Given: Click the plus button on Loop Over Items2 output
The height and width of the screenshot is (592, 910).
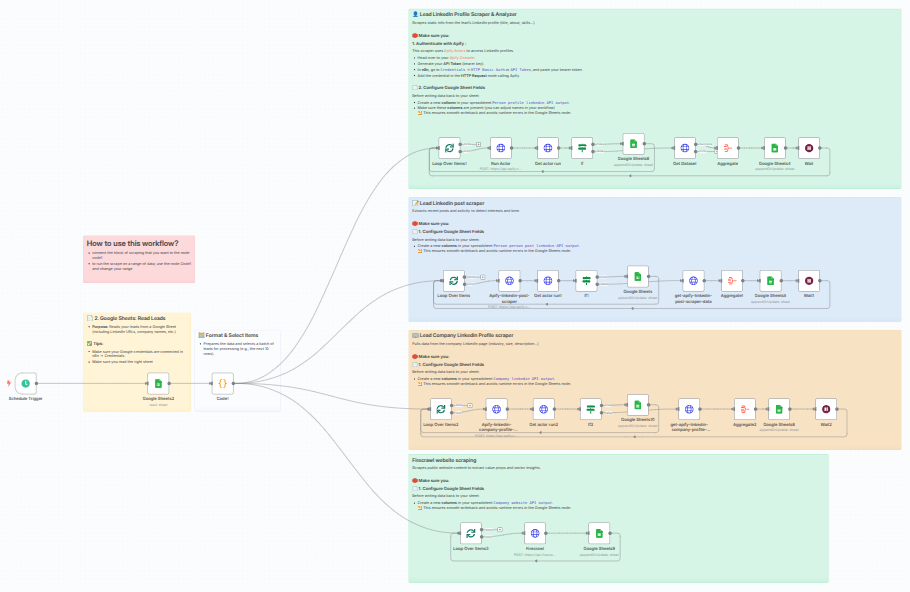Looking at the screenshot, I should [470, 405].
